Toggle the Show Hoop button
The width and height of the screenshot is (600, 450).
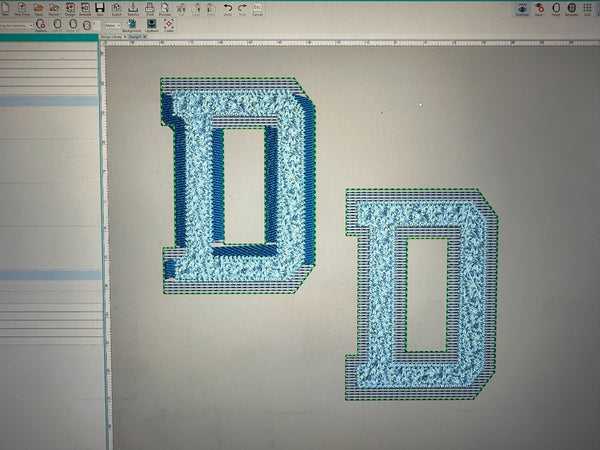coord(556,9)
